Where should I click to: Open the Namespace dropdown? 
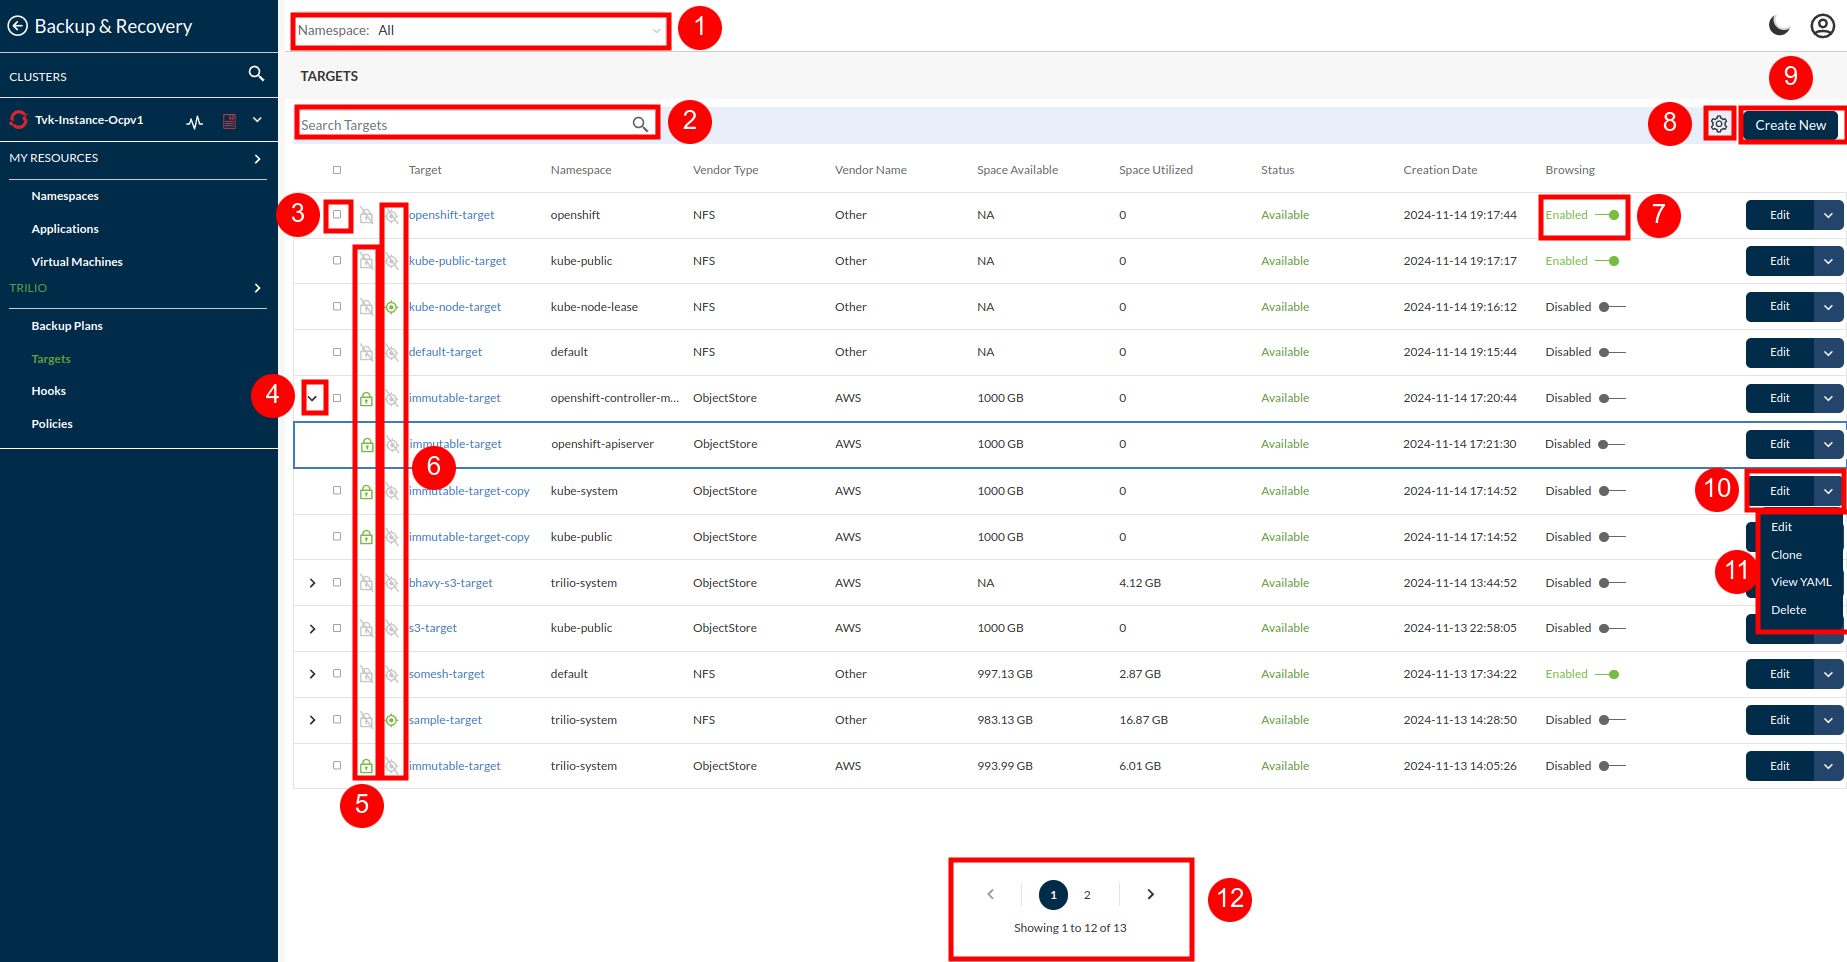480,31
